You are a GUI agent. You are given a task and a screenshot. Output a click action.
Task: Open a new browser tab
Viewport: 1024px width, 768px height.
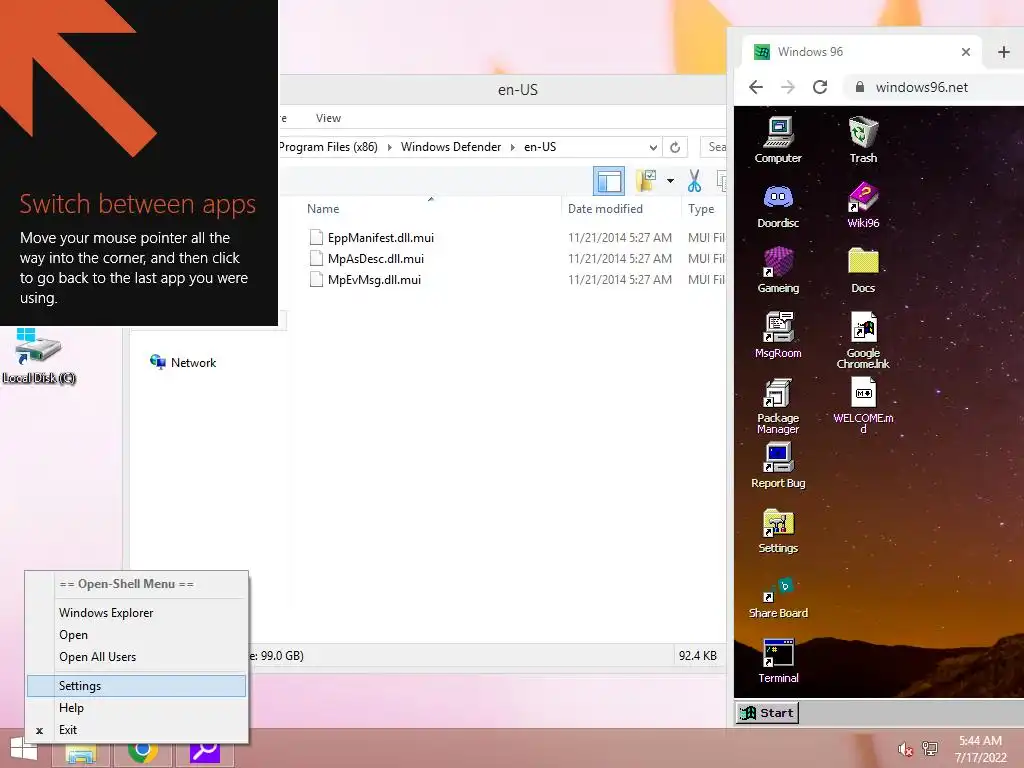click(1004, 52)
